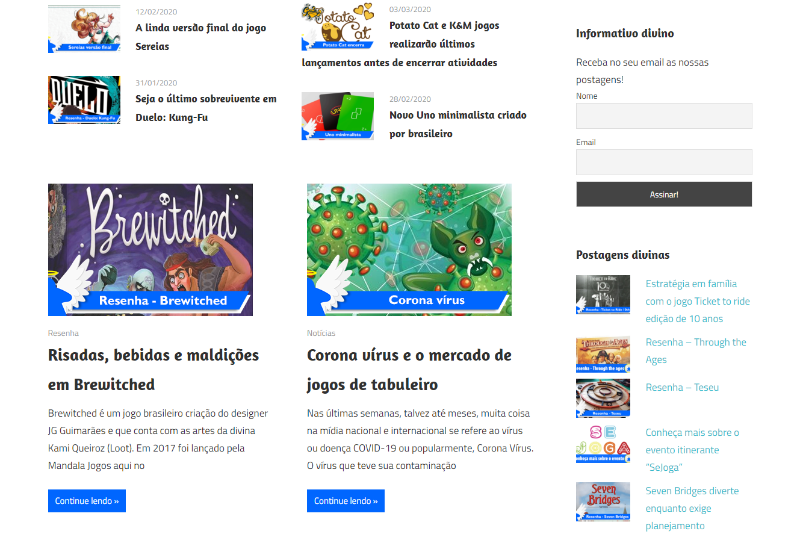Open 'Corona vírus e o mercado de jogos' heading
This screenshot has height=534, width=800.
[x=409, y=370]
